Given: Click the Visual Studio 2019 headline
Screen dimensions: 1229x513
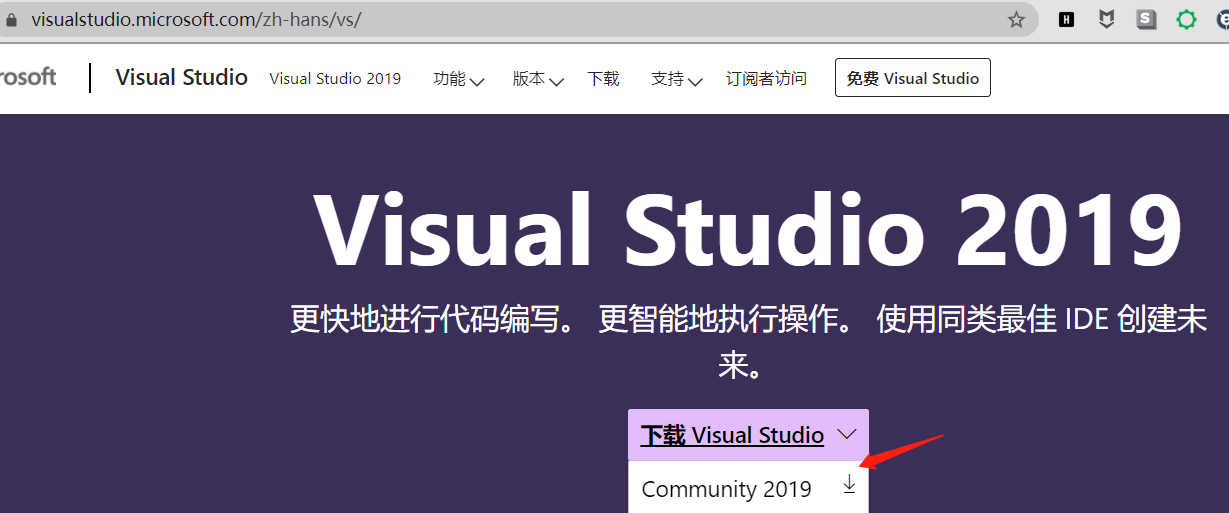Looking at the screenshot, I should 749,231.
